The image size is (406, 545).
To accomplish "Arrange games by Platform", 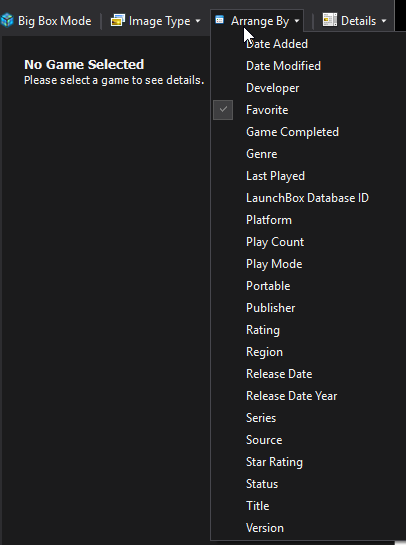I will click(269, 220).
